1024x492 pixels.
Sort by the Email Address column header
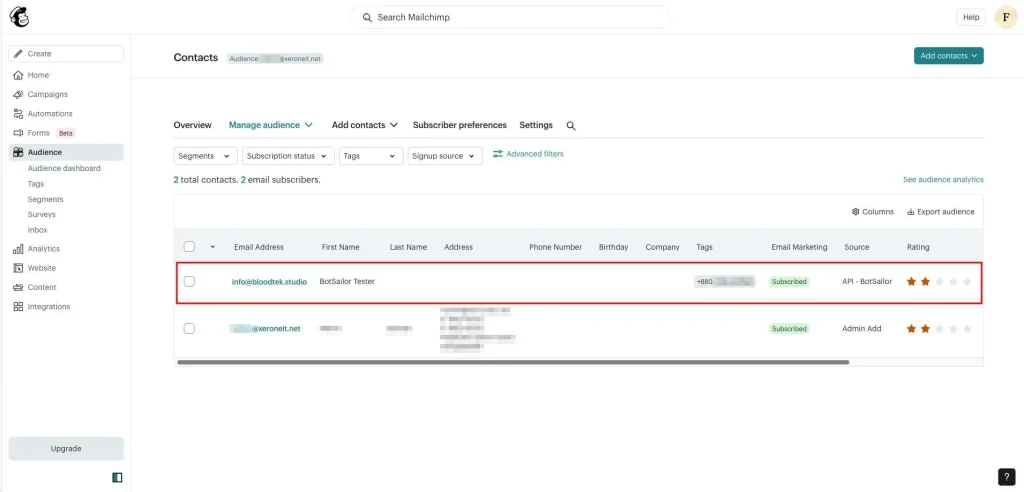tap(259, 247)
